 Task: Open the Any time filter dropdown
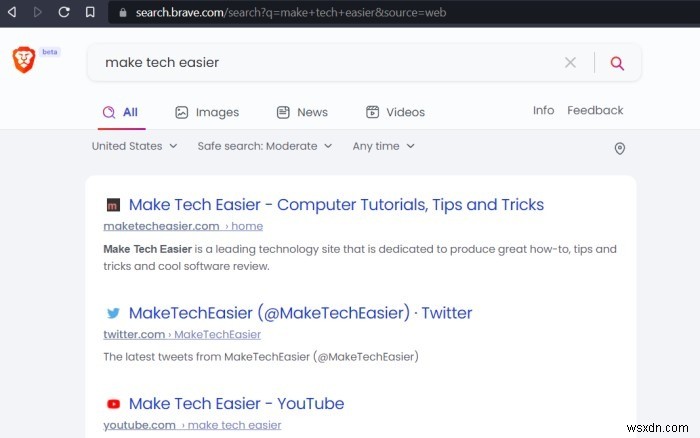[x=383, y=146]
